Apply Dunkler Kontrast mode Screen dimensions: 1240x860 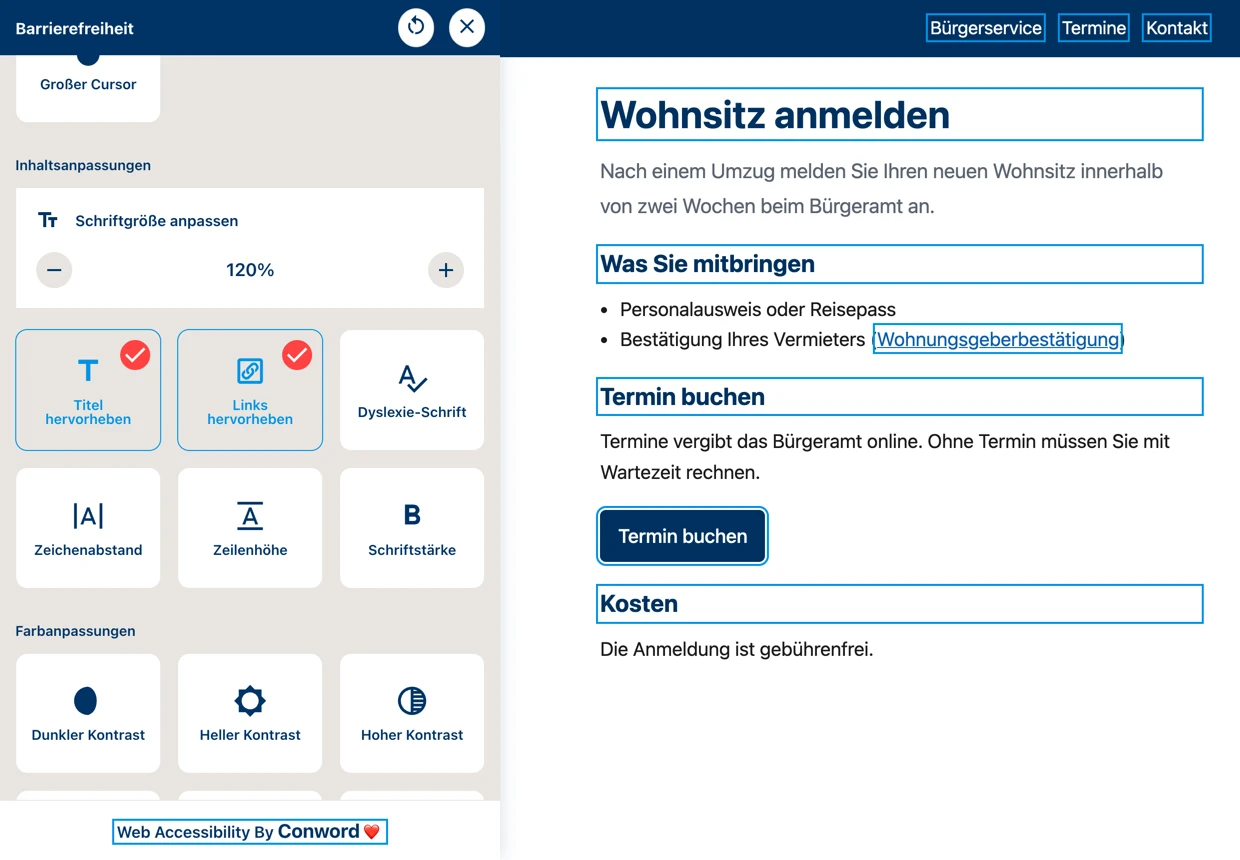coord(88,713)
